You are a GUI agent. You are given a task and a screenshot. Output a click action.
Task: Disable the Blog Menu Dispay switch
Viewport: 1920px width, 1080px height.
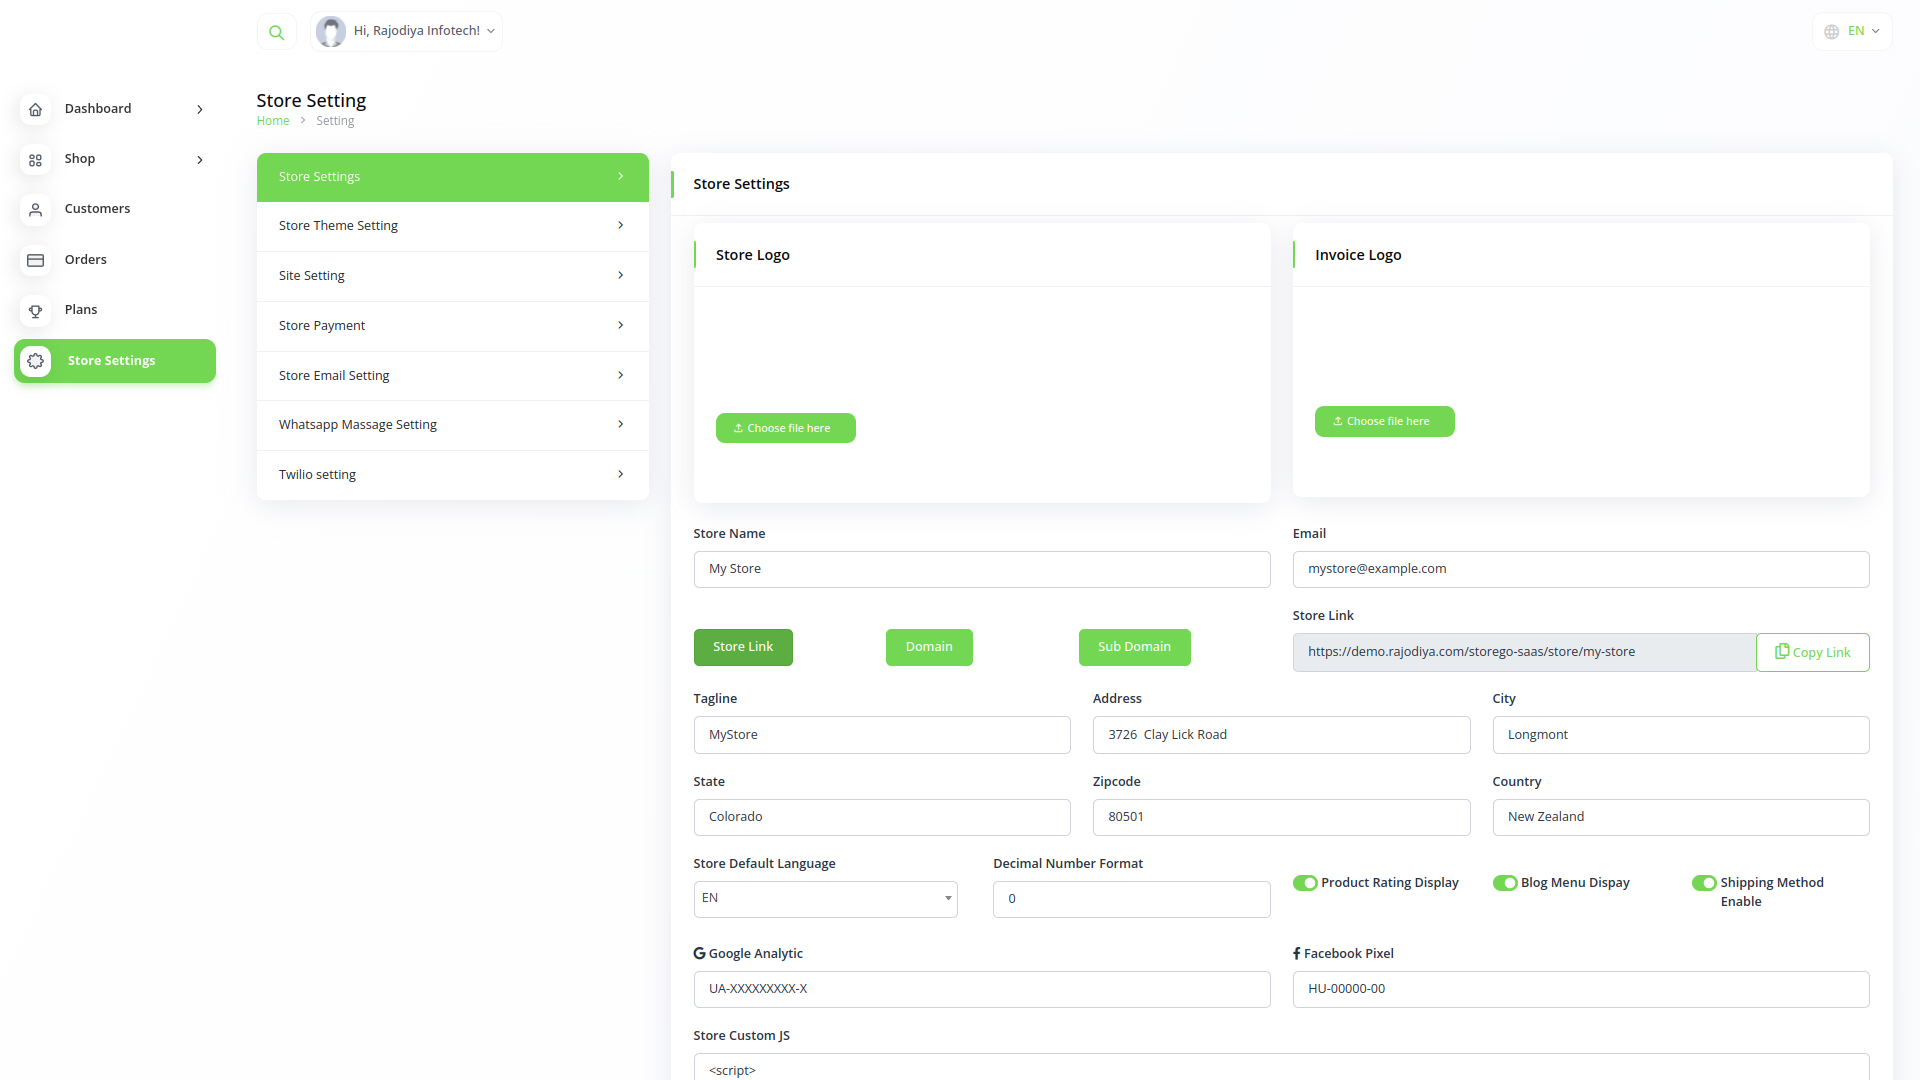click(x=1505, y=883)
